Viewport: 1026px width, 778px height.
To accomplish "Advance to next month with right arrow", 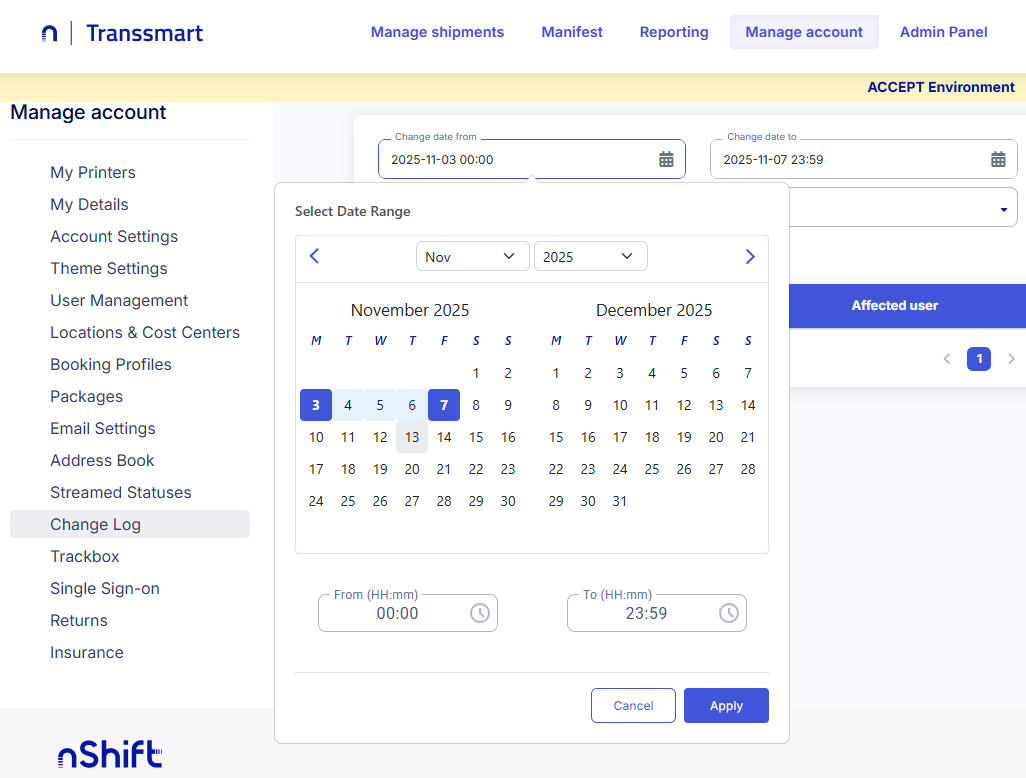I will pyautogui.click(x=750, y=256).
